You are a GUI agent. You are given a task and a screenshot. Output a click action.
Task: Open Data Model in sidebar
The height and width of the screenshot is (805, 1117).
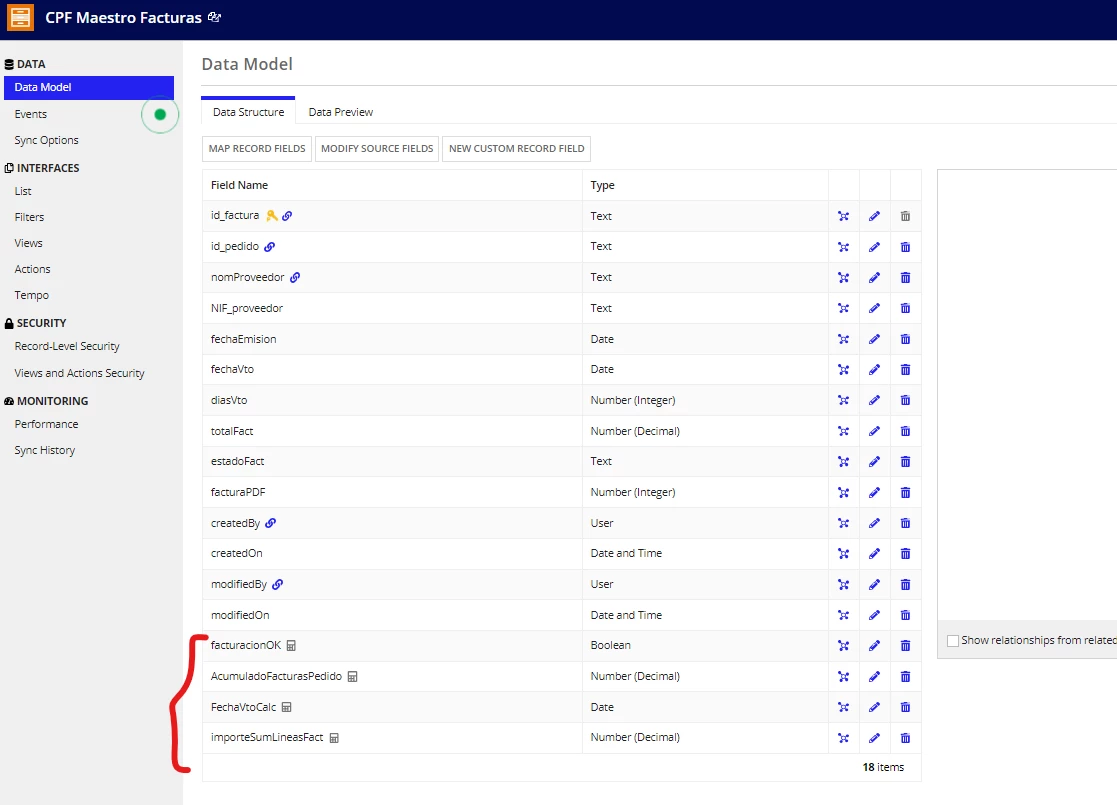[x=89, y=87]
